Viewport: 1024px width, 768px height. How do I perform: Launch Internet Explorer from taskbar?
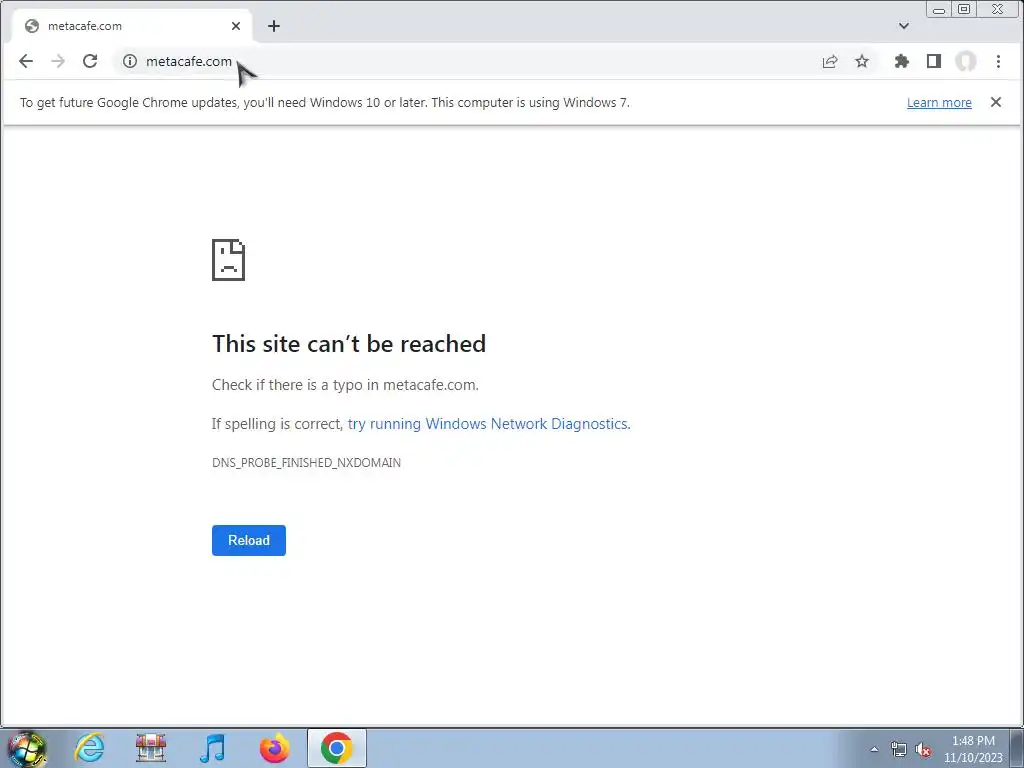tap(89, 748)
